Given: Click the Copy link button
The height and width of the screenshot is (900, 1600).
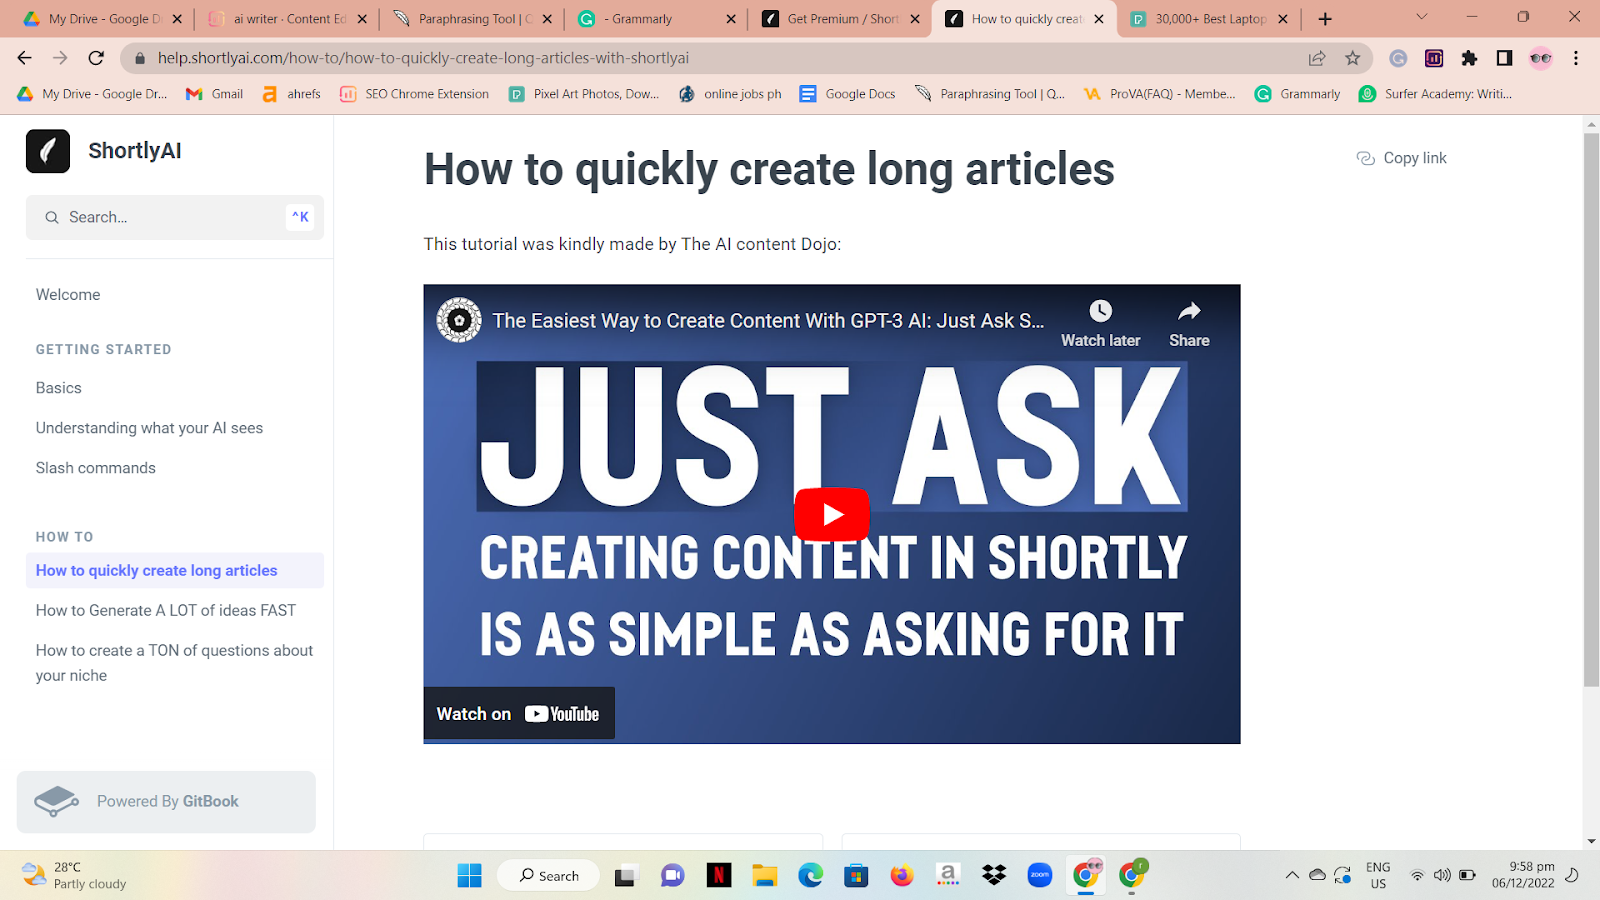Looking at the screenshot, I should click(1402, 158).
